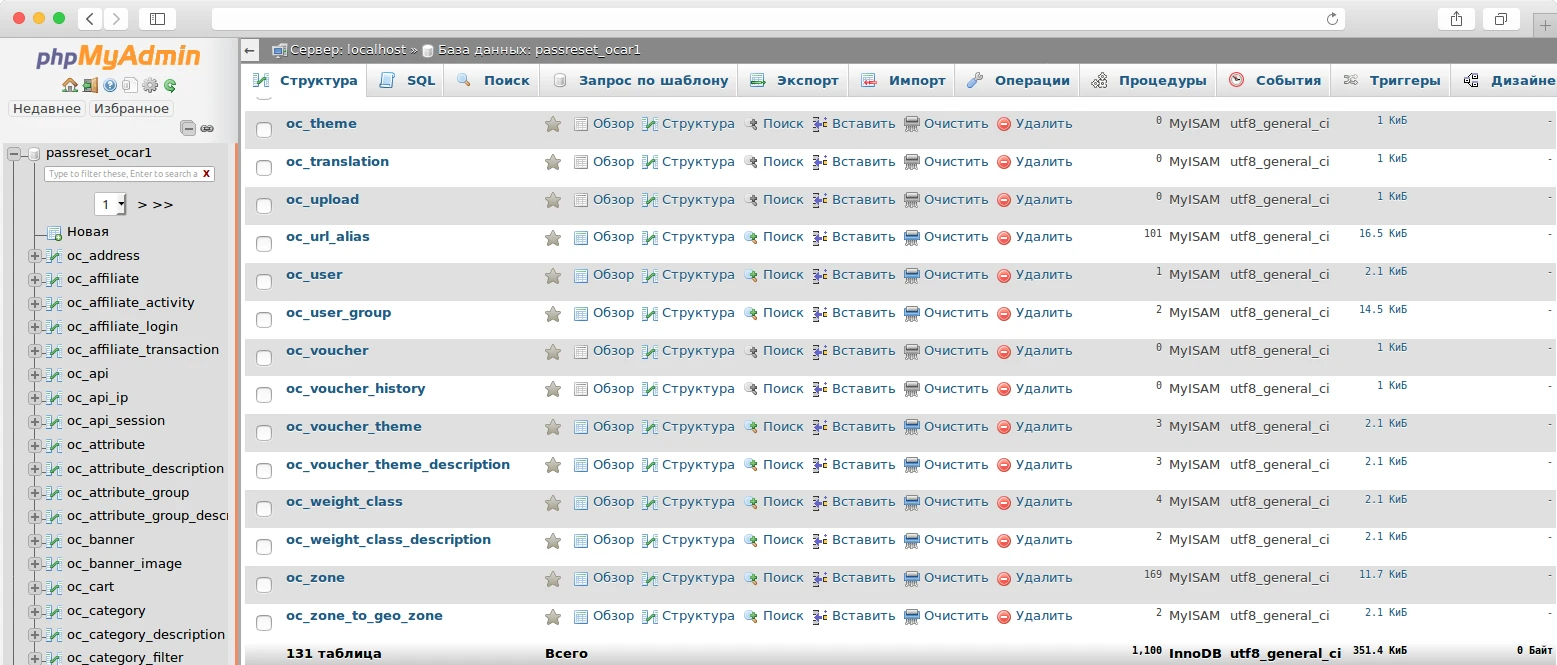Viewport: 1557px width, 665px height.
Task: Open navigation panel settings gear icon
Action: 150,86
